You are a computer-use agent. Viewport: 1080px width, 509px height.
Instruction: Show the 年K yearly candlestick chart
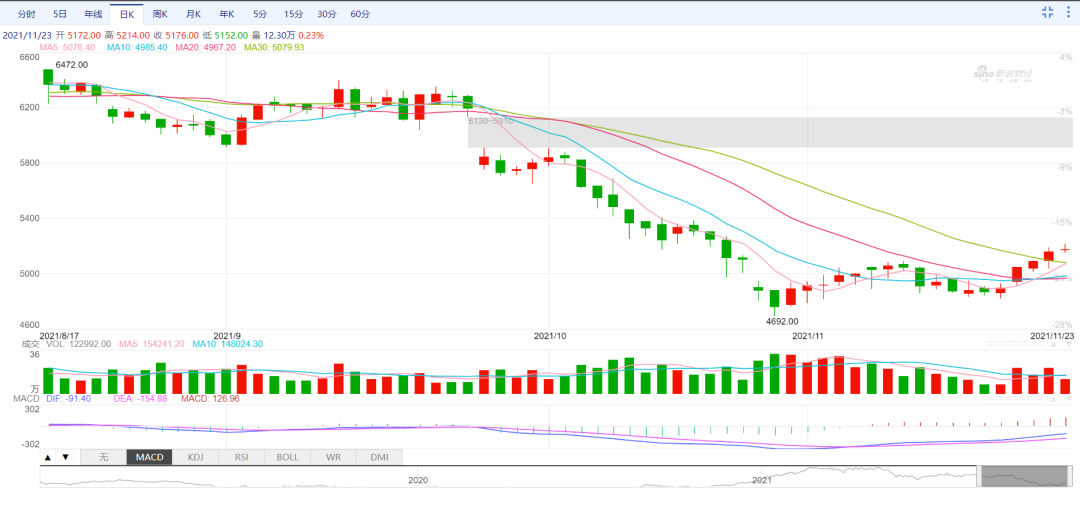coord(226,14)
